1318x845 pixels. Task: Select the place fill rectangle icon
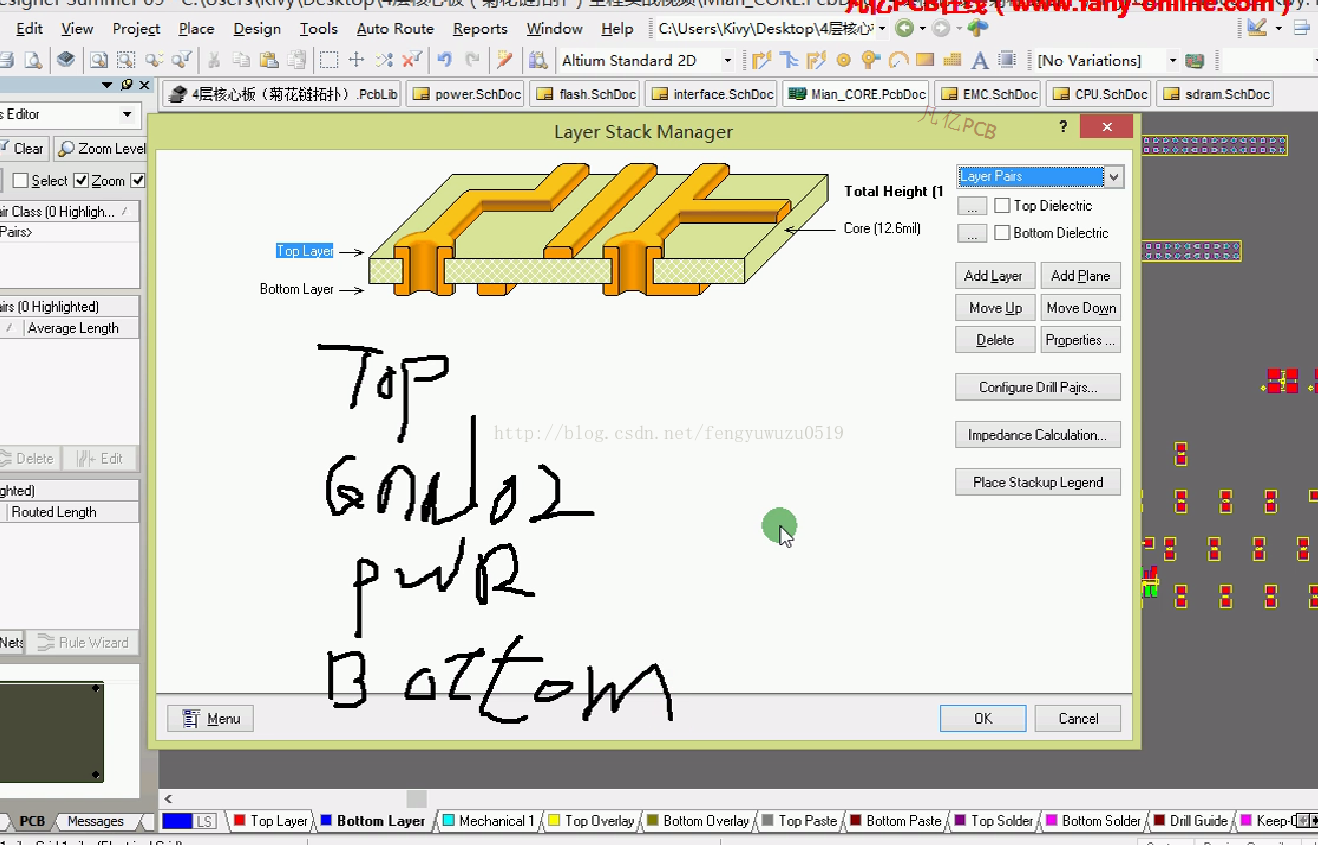click(x=924, y=60)
